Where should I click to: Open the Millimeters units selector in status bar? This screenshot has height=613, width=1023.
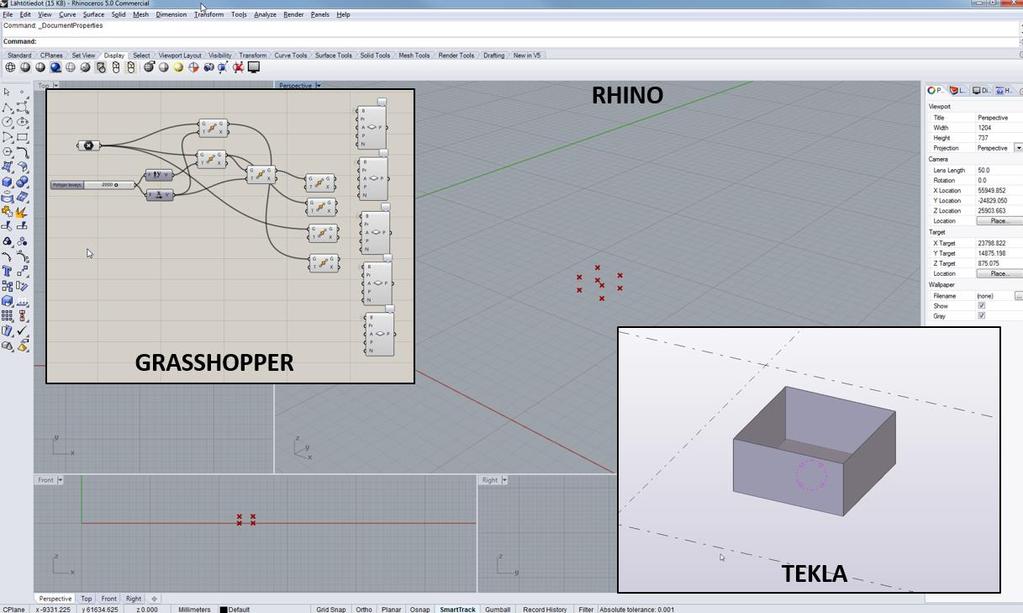[x=194, y=609]
